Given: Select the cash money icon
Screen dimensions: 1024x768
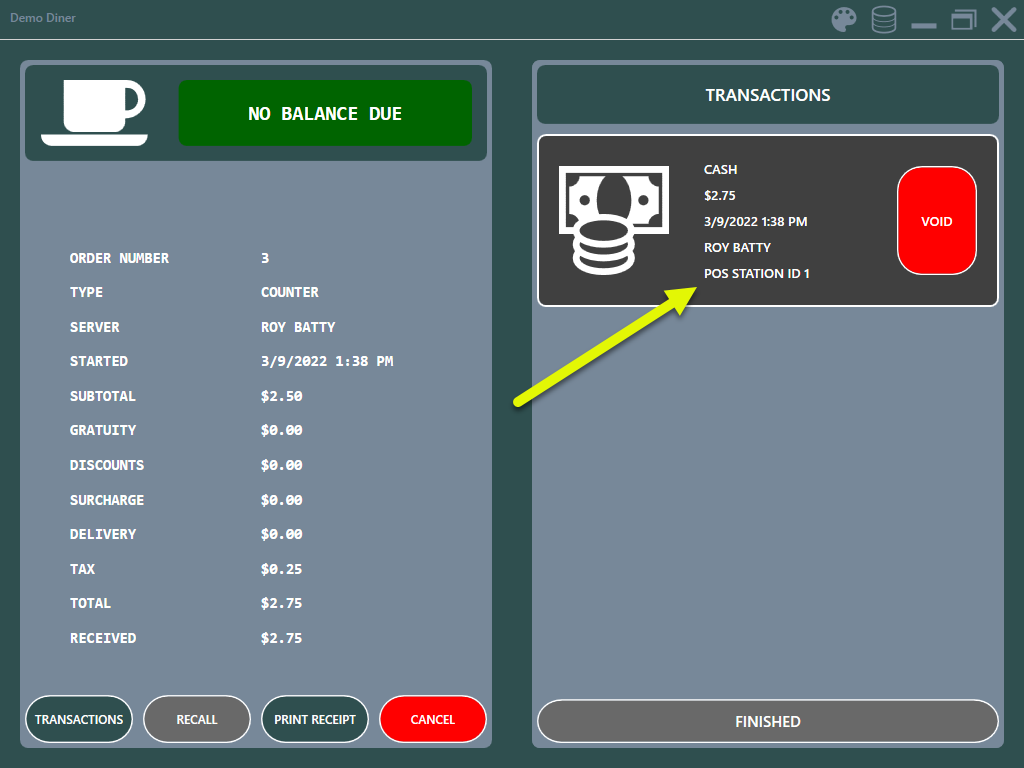Looking at the screenshot, I should pos(613,220).
